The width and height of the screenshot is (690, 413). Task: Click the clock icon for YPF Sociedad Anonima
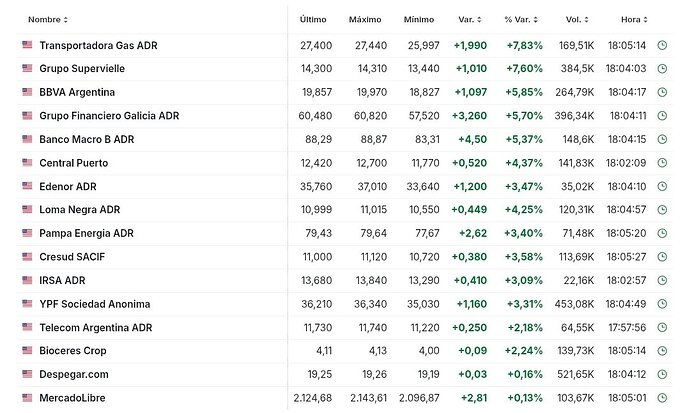tap(662, 304)
